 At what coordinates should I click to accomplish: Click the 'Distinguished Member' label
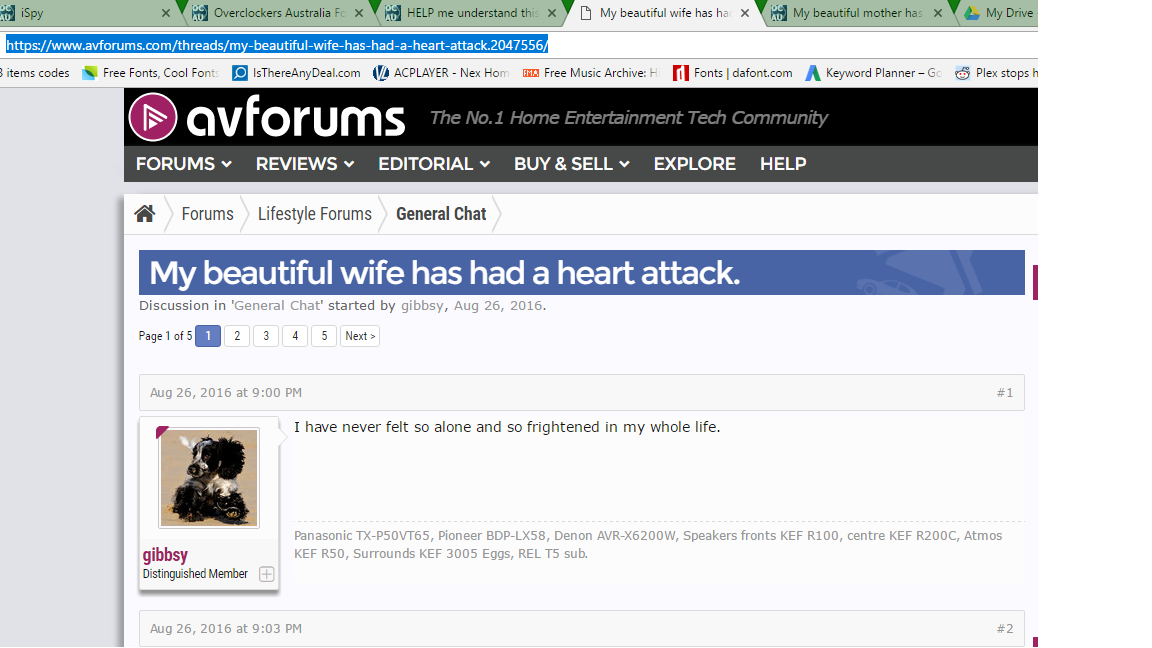[195, 574]
